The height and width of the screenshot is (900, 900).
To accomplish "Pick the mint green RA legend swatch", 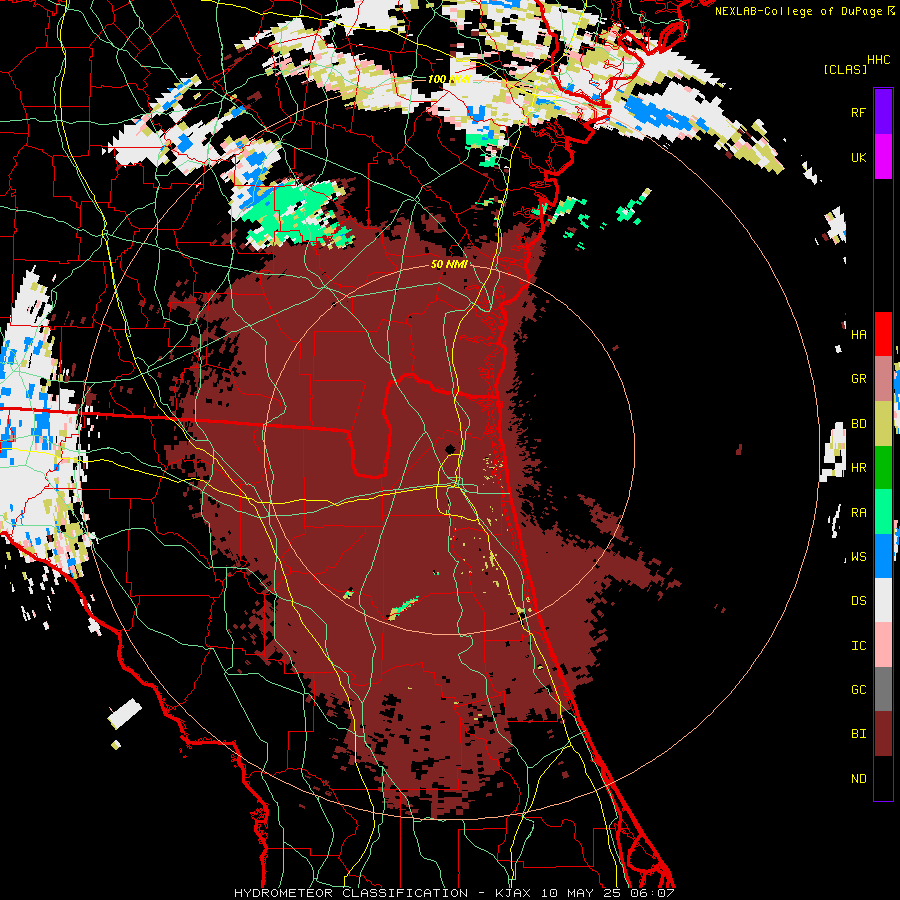I will (x=883, y=512).
